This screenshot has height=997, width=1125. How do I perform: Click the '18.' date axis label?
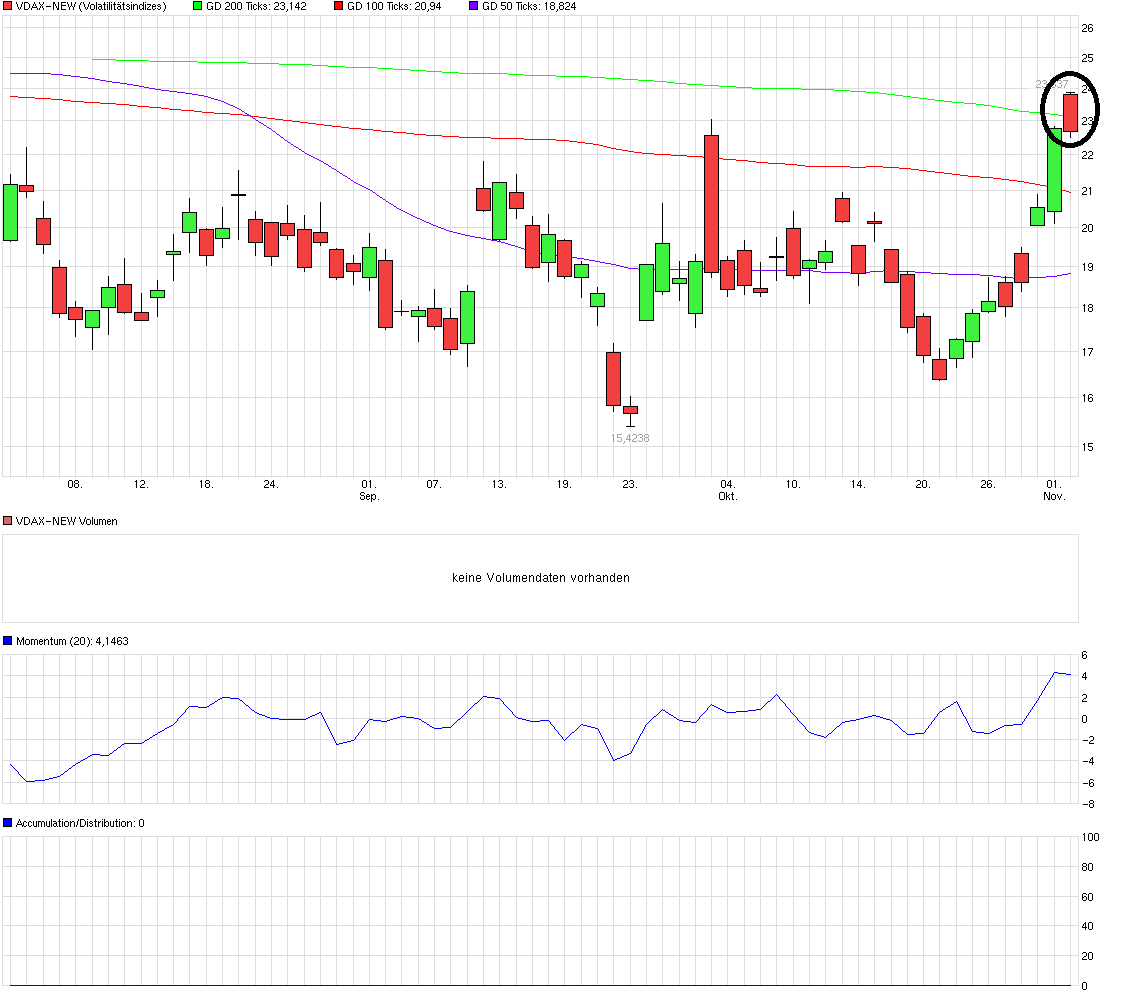pyautogui.click(x=206, y=485)
